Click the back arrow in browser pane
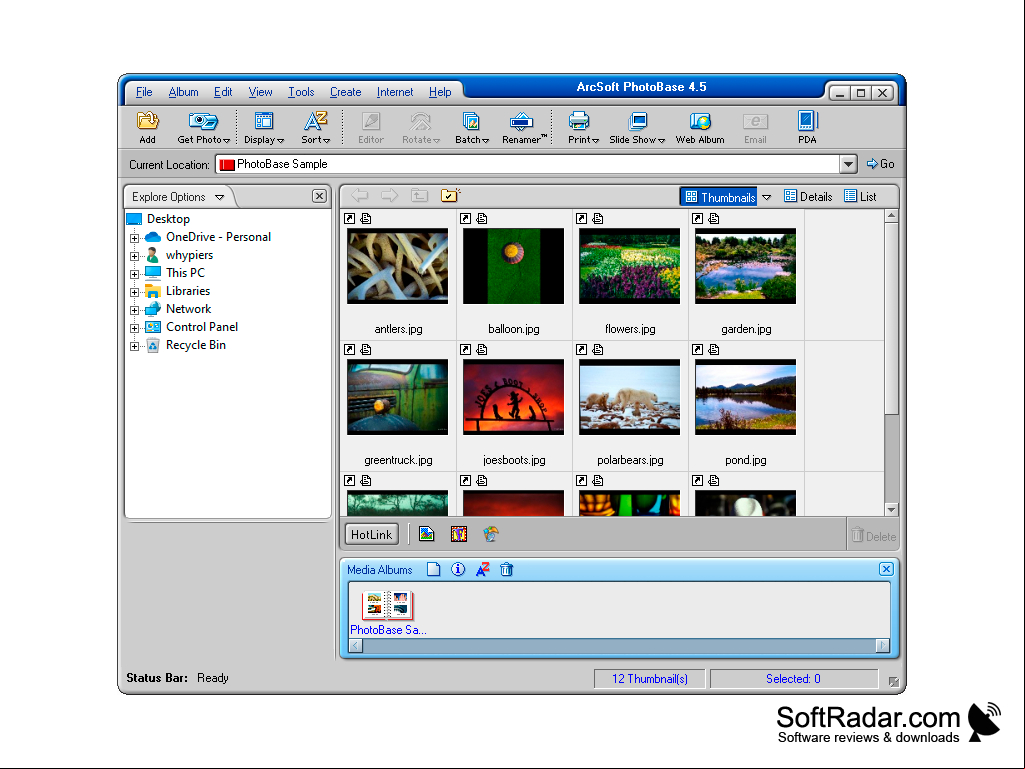Viewport: 1025px width, 769px height. 360,195
